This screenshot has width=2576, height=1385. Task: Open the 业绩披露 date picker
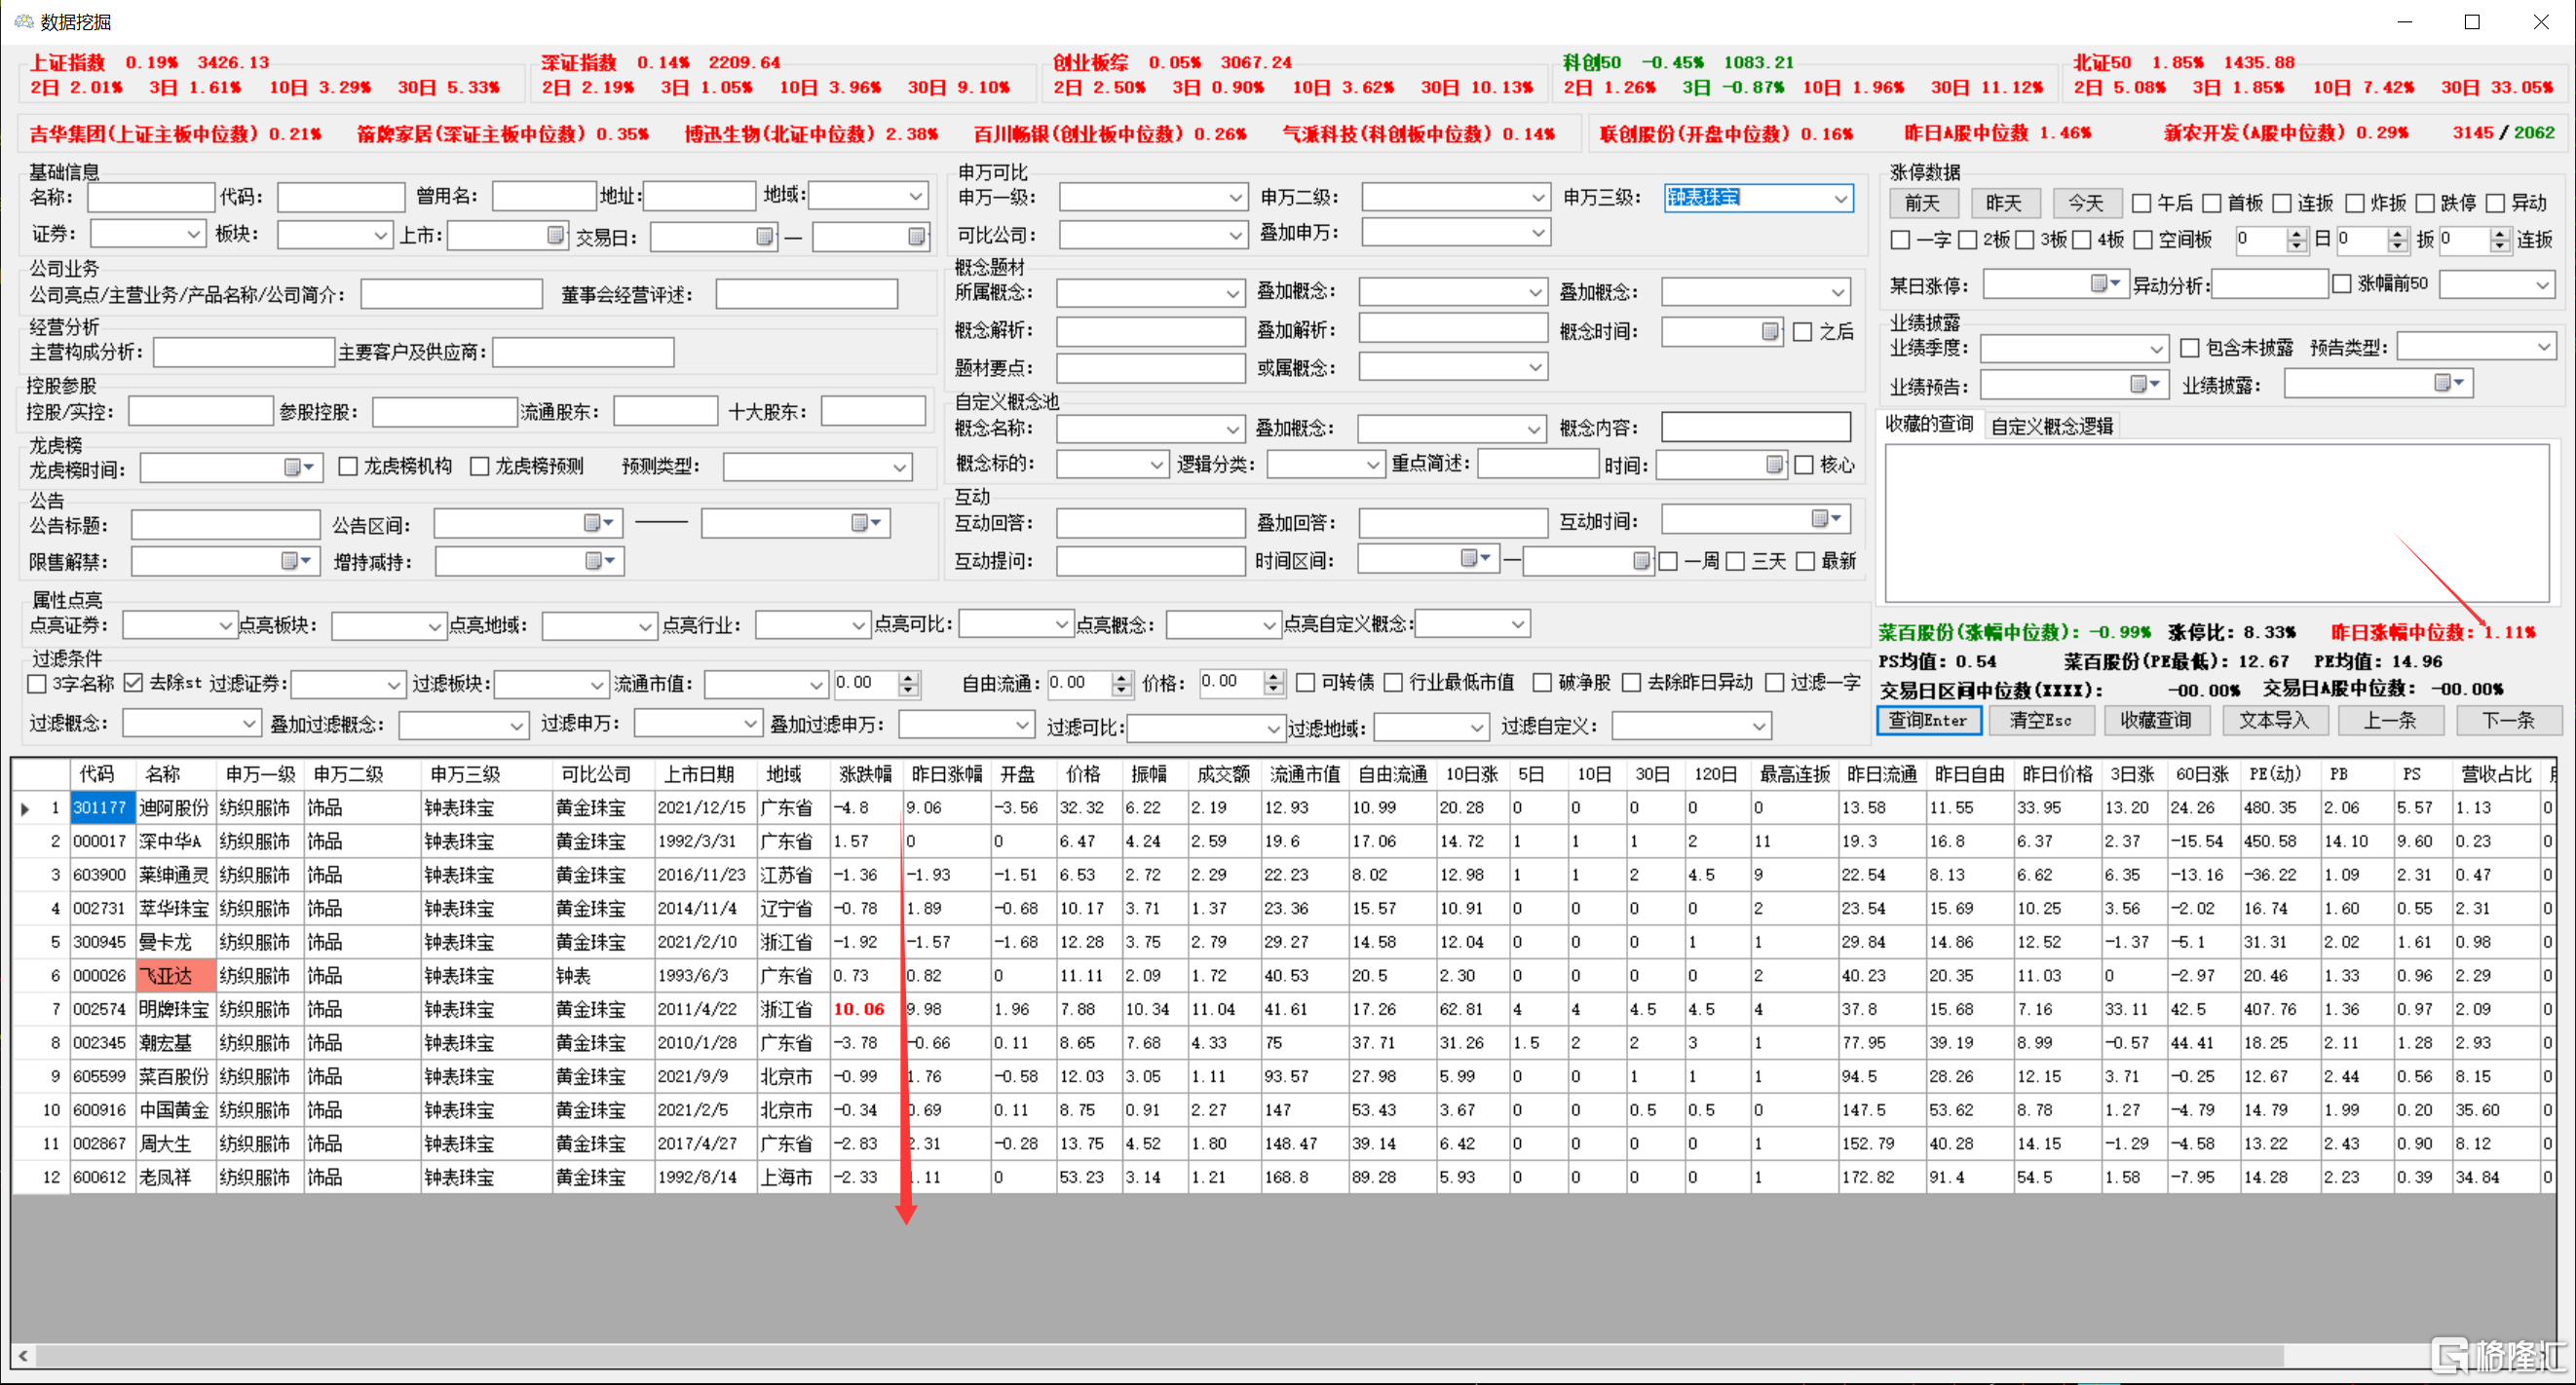(x=2449, y=383)
